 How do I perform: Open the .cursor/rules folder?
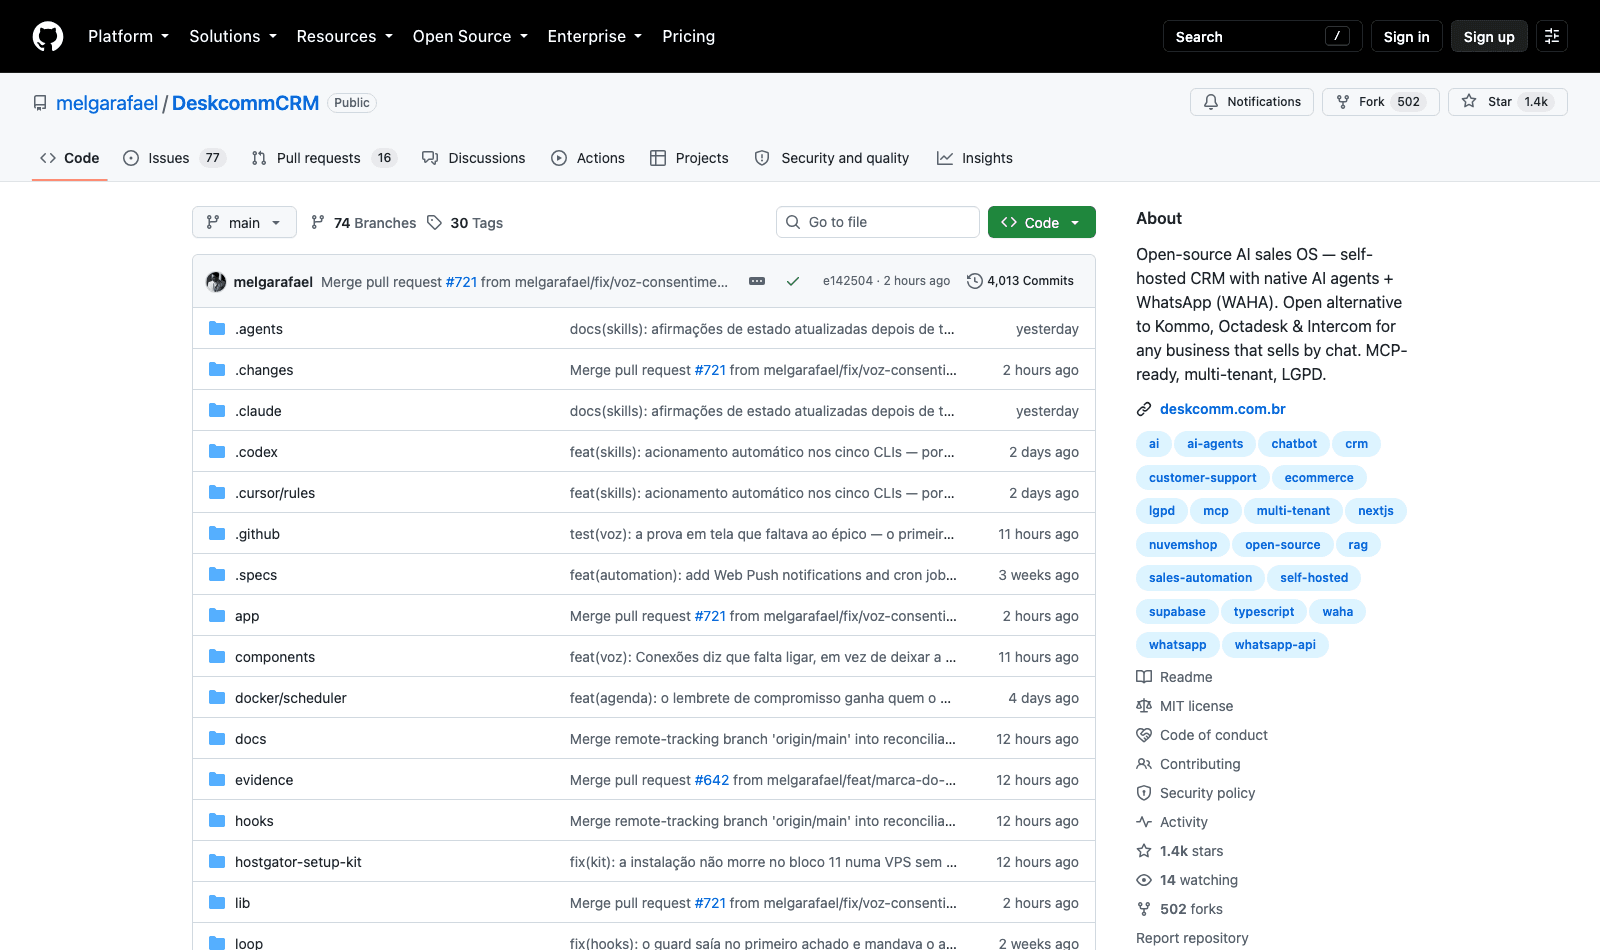tap(275, 493)
